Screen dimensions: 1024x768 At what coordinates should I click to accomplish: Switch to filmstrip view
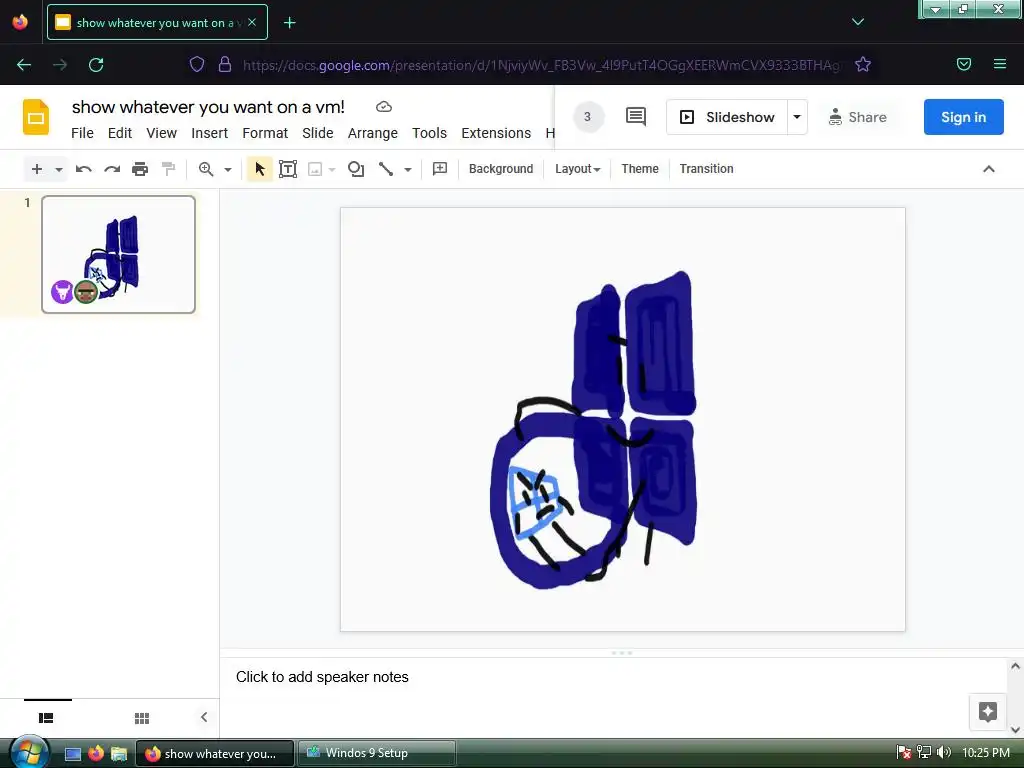click(x=46, y=718)
